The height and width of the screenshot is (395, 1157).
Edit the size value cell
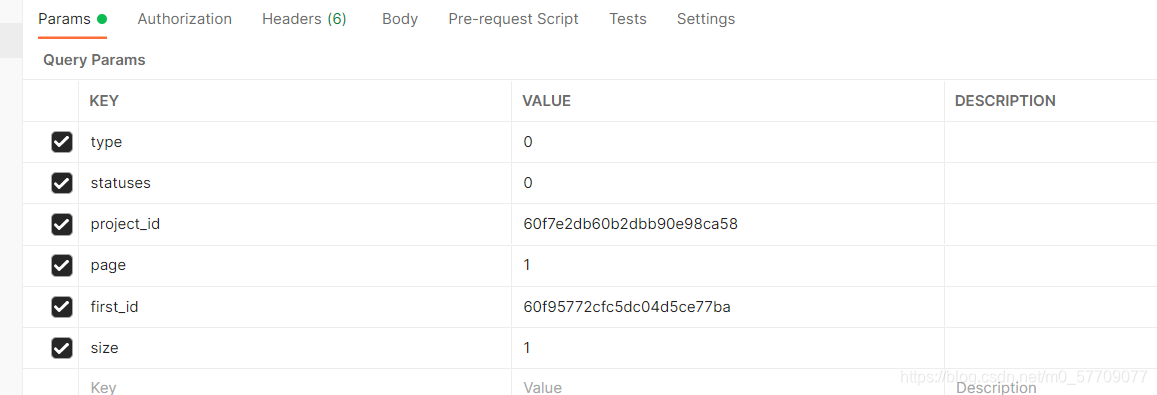tap(728, 348)
